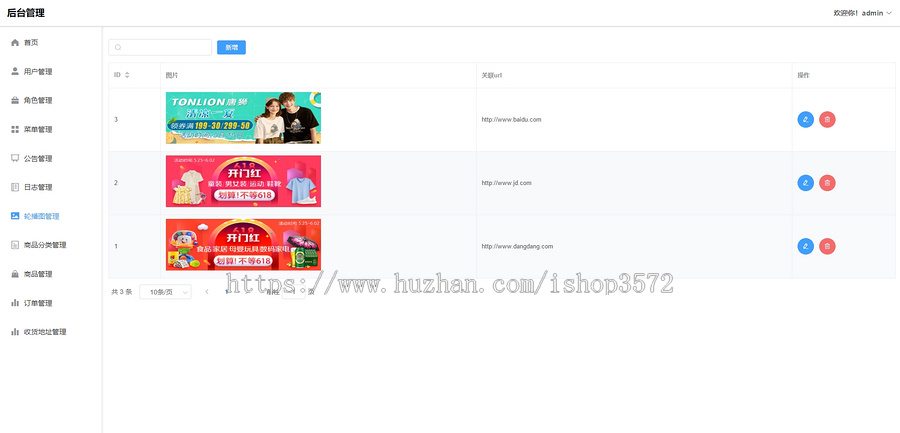Delete the baidu.com carousel row
This screenshot has height=433, width=900.
(827, 119)
